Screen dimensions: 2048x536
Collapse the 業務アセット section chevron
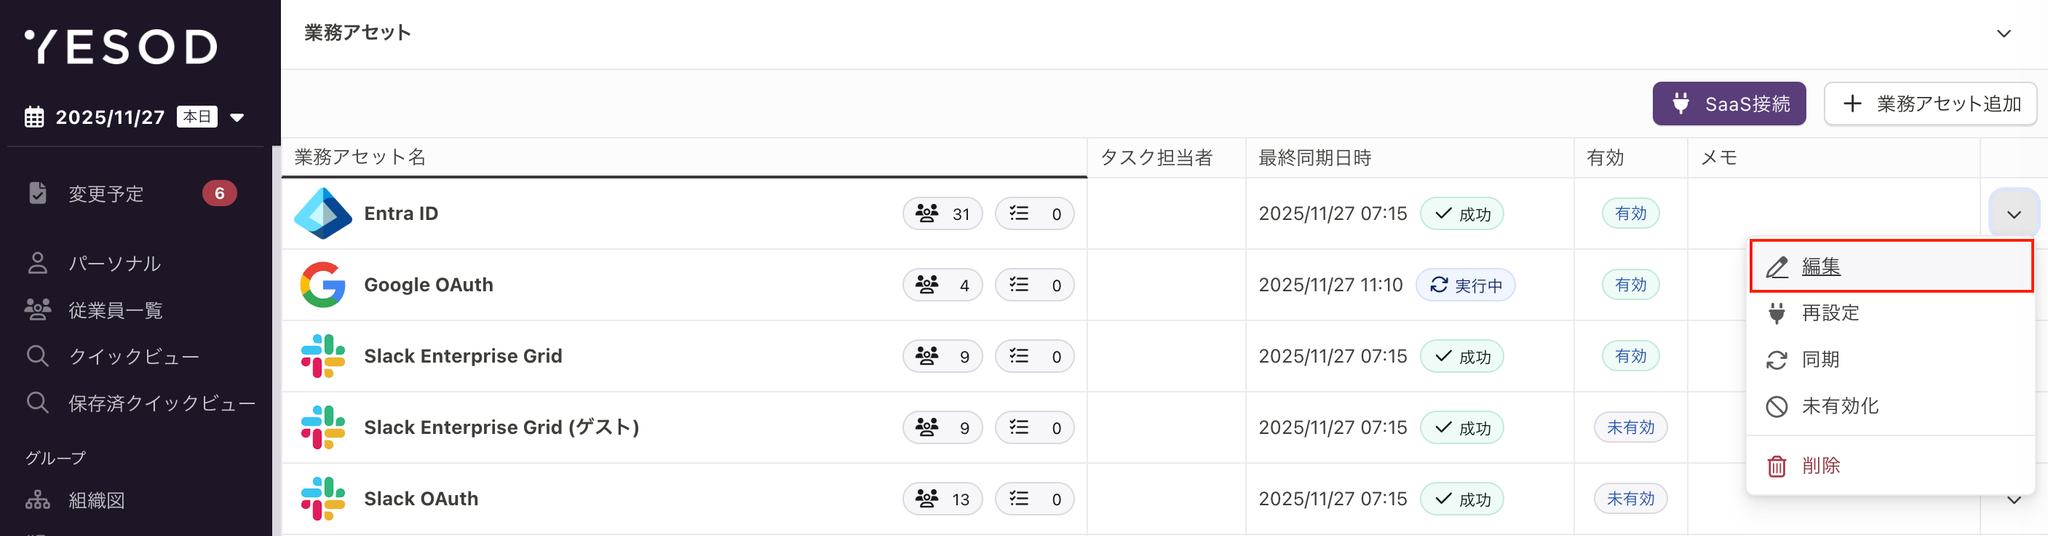[x=2003, y=33]
